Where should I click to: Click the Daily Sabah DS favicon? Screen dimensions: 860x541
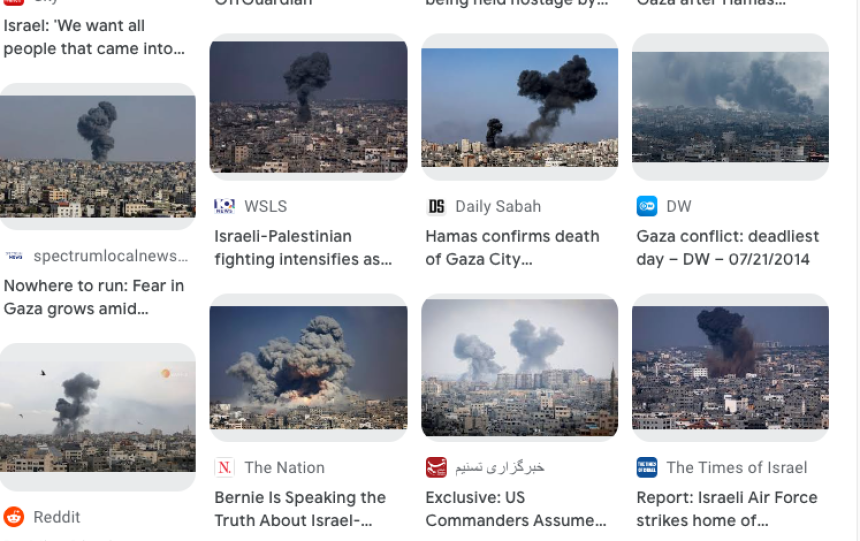(436, 206)
